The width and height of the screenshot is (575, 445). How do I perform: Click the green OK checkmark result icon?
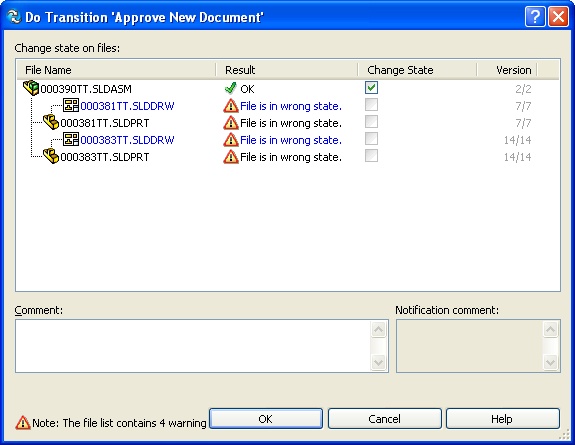(230, 88)
